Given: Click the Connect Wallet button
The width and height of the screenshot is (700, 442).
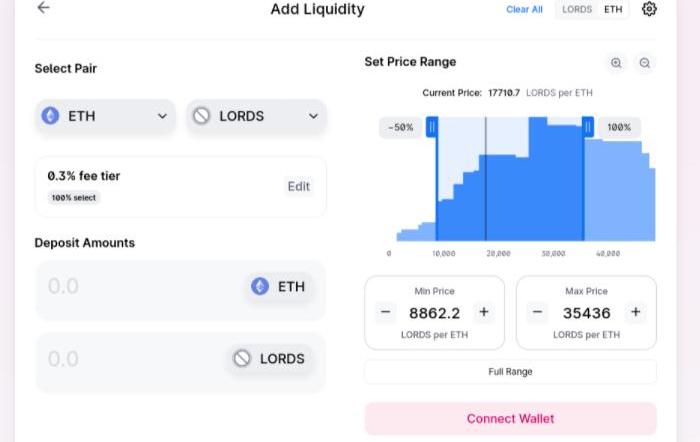Looking at the screenshot, I should [510, 419].
